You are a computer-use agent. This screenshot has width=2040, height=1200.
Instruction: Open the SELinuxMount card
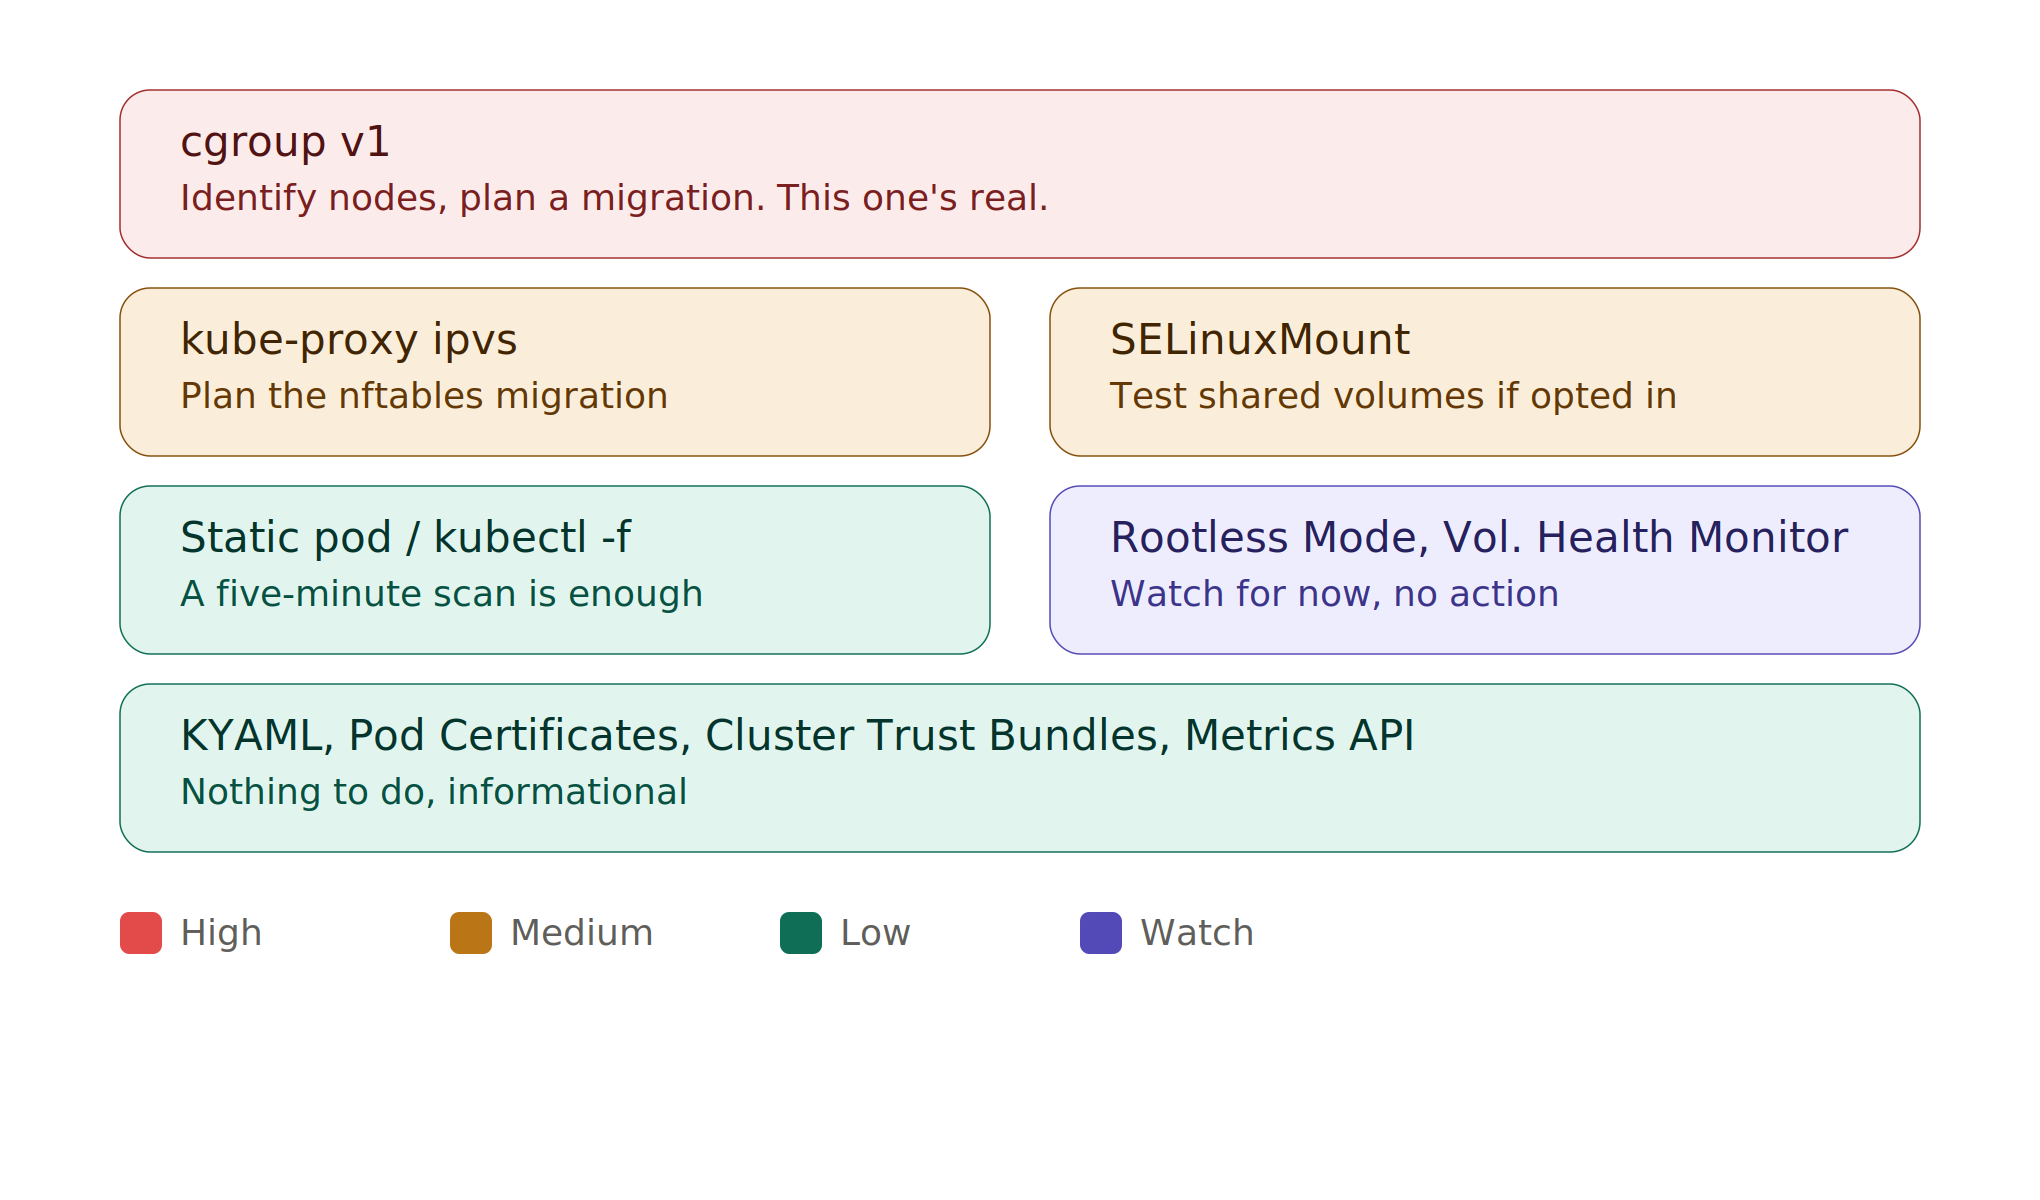click(1485, 372)
